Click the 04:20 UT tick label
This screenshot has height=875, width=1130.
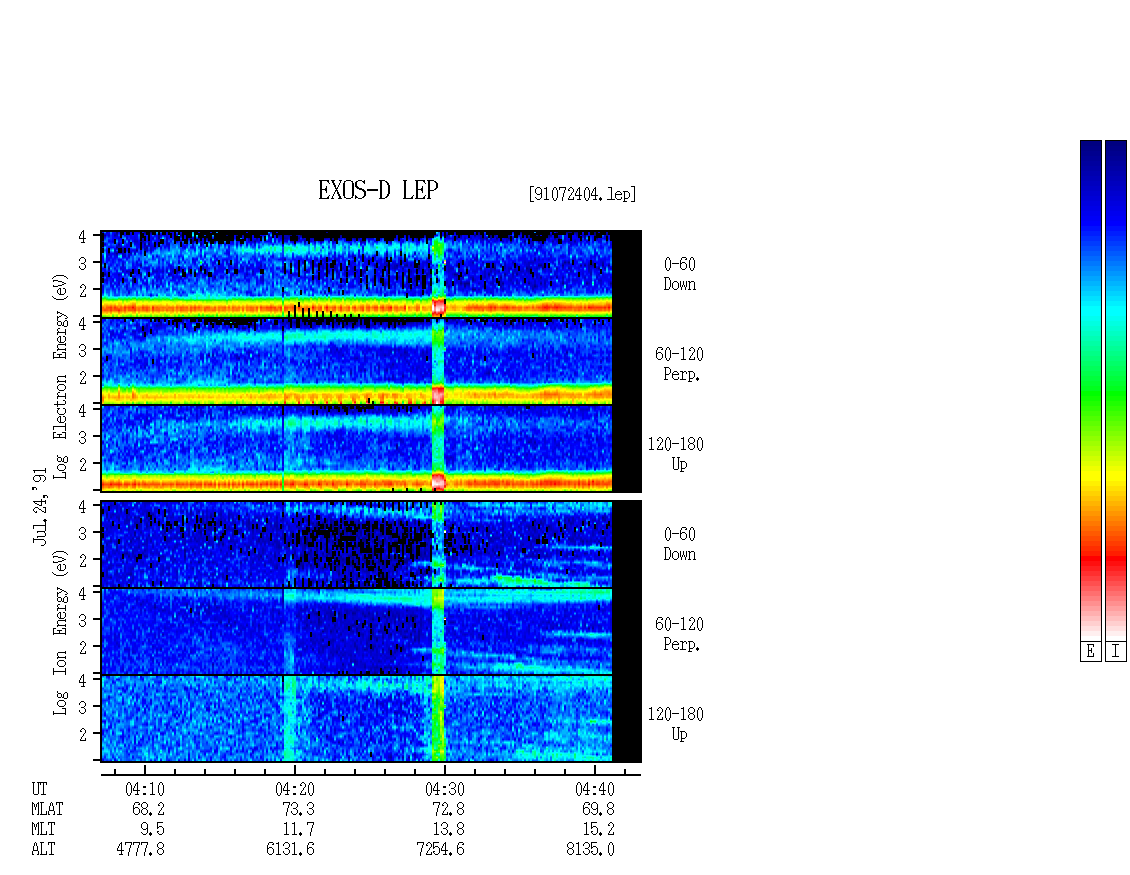pyautogui.click(x=295, y=790)
